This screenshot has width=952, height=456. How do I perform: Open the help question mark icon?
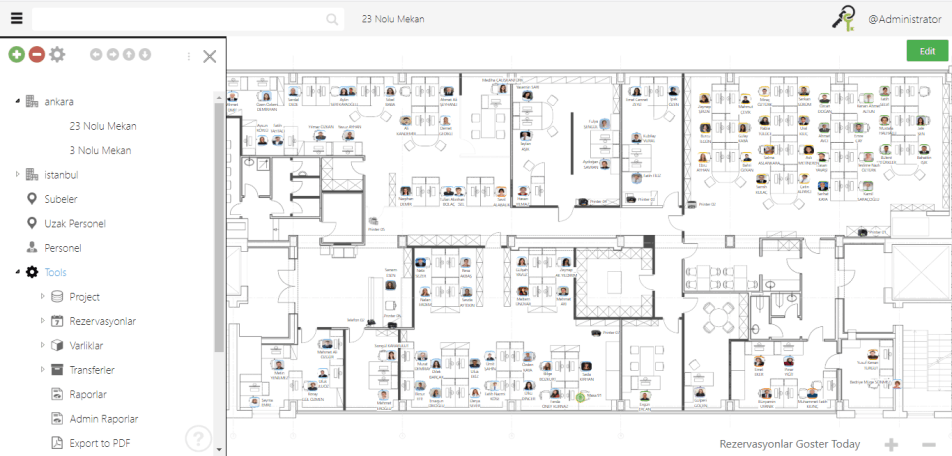(198, 438)
